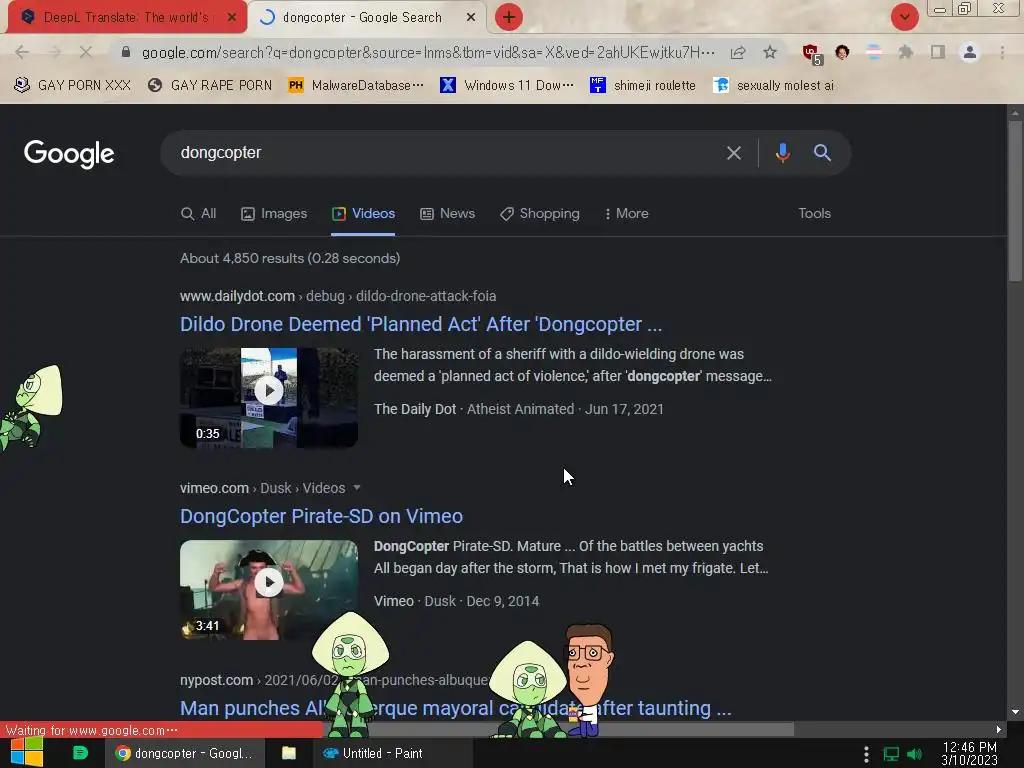Click the Google logo

pos(69,154)
